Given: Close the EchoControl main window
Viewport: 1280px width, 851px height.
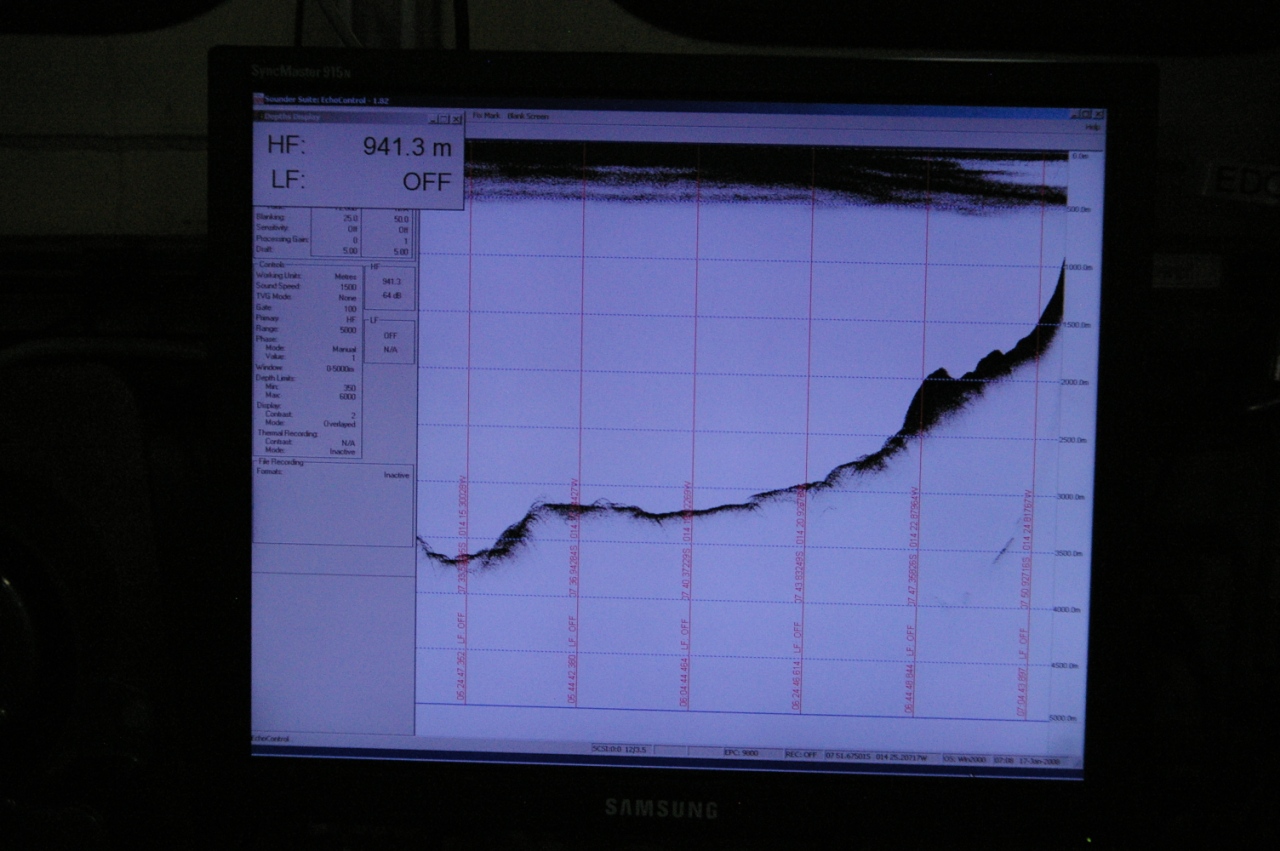Looking at the screenshot, I should (1099, 114).
